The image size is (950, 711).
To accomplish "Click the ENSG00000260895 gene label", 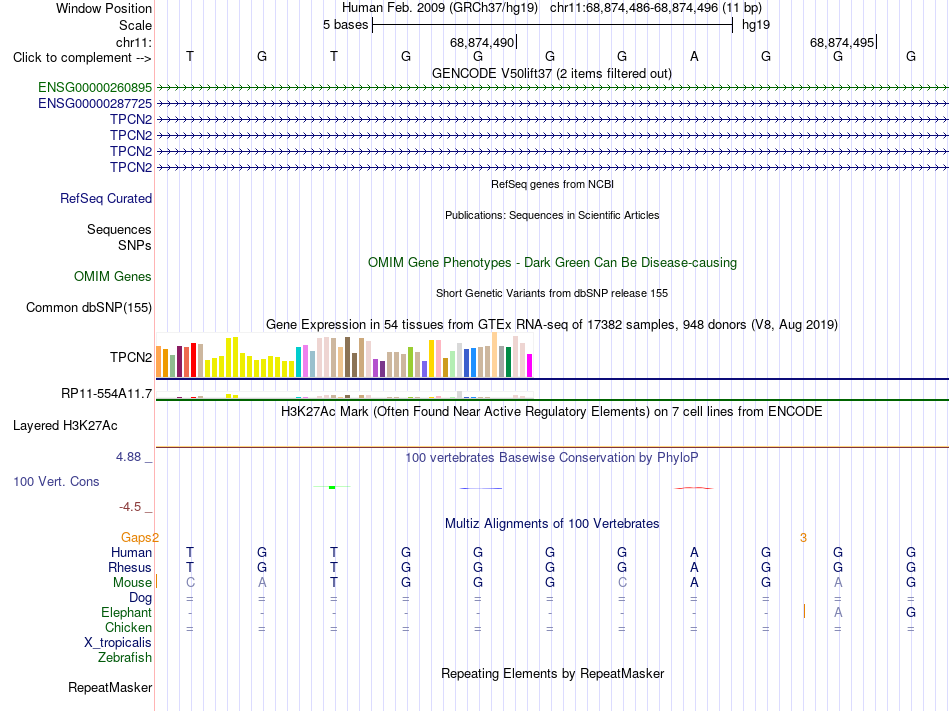I will [x=95, y=88].
